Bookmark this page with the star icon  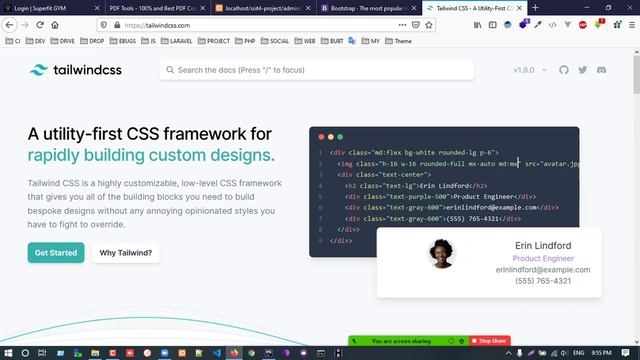click(x=429, y=25)
